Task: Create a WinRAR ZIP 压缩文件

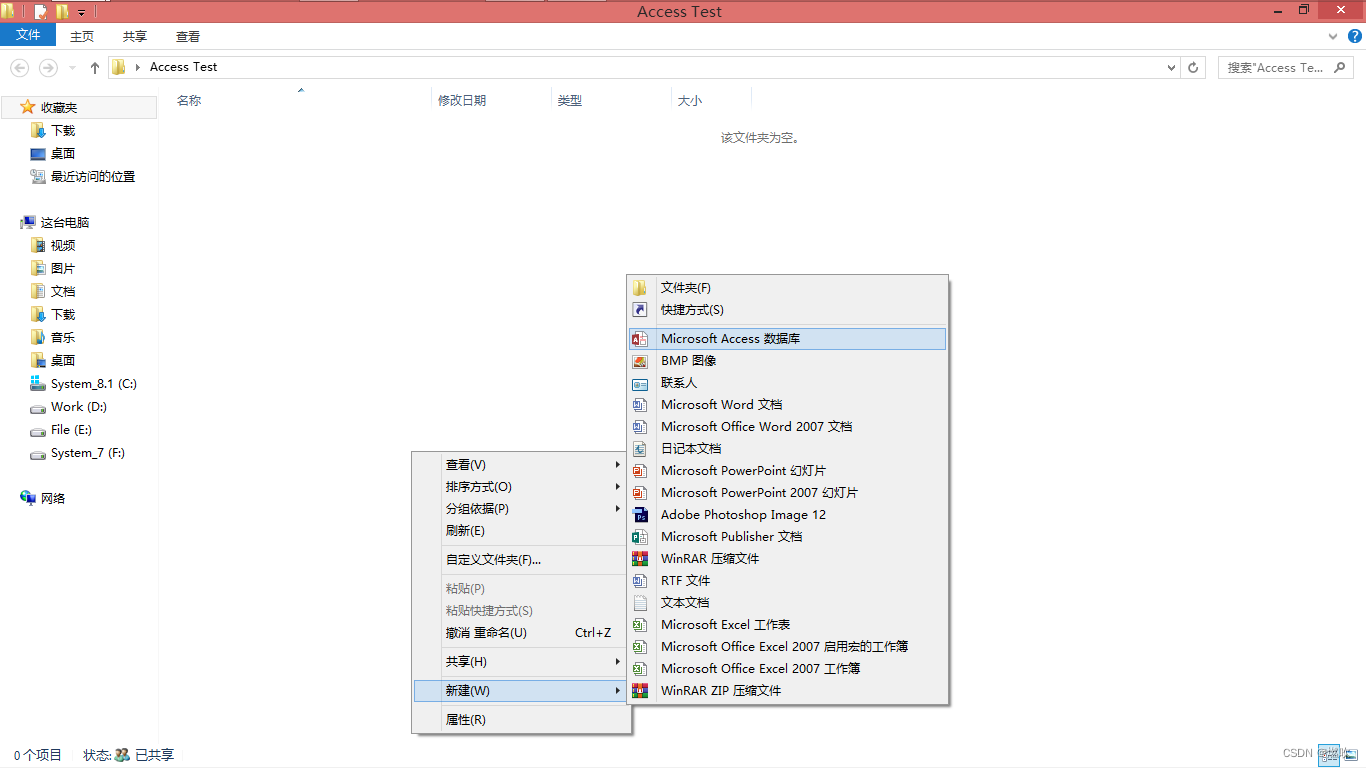Action: click(x=787, y=691)
